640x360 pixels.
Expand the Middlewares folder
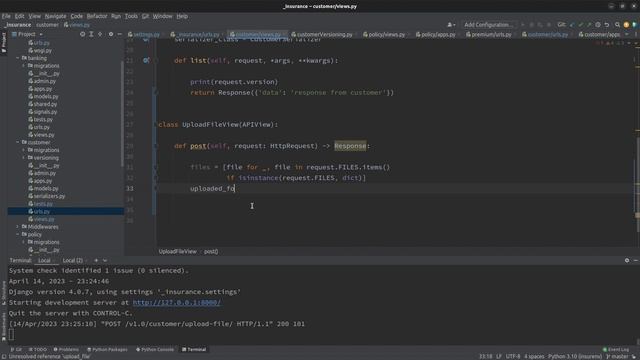click(18, 227)
